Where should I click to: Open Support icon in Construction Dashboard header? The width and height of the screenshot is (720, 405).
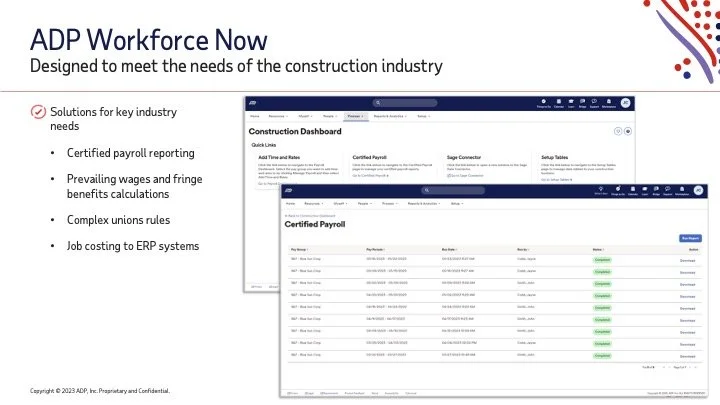tap(594, 103)
